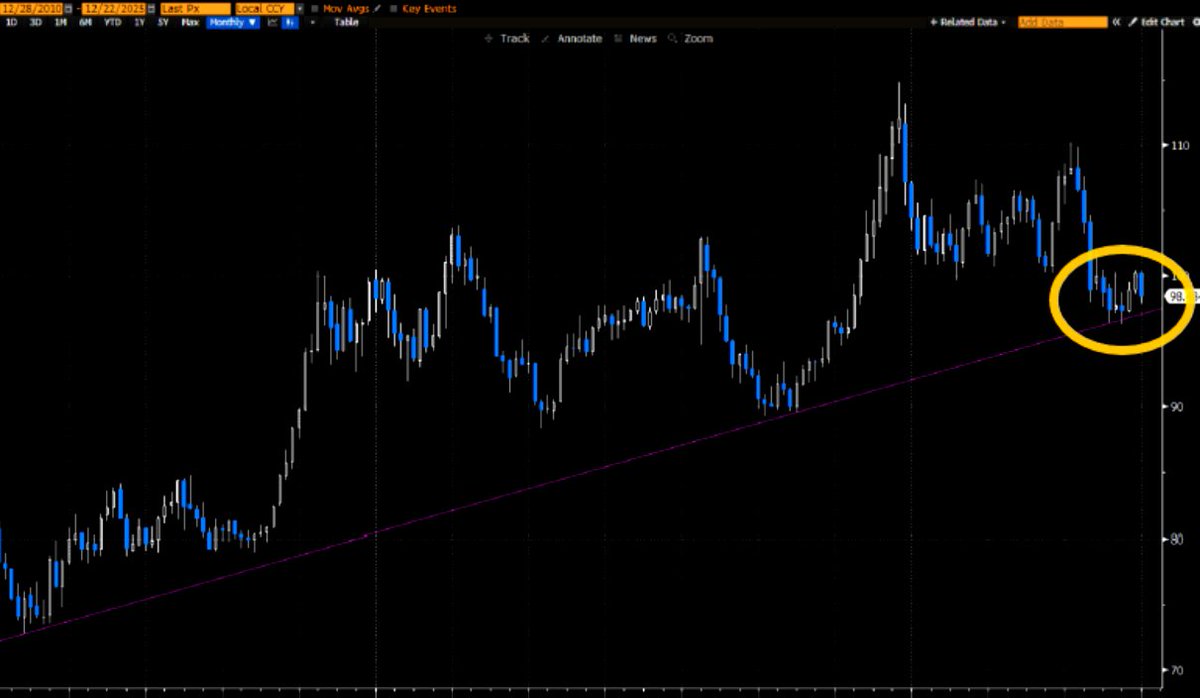Activate the Track crosshair tool

click(x=507, y=38)
